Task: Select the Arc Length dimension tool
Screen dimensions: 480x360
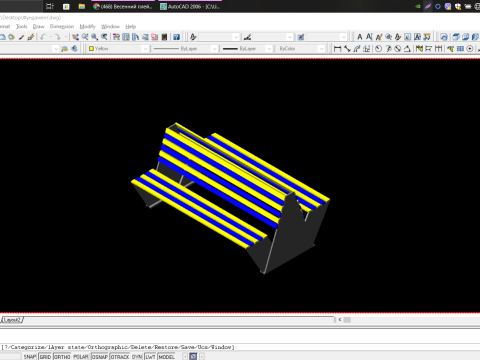Action: tap(357, 49)
